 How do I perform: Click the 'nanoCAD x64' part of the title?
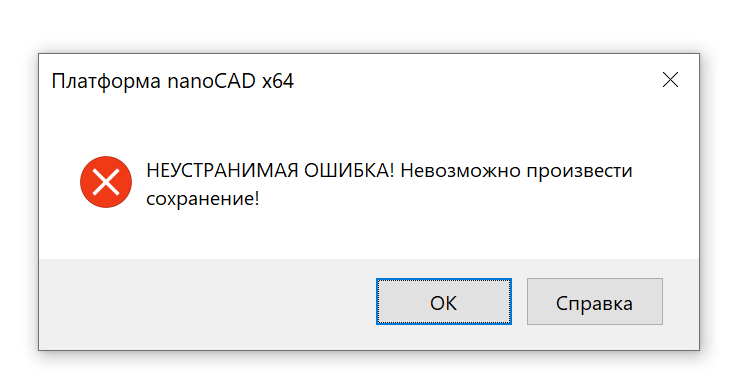click(x=230, y=81)
